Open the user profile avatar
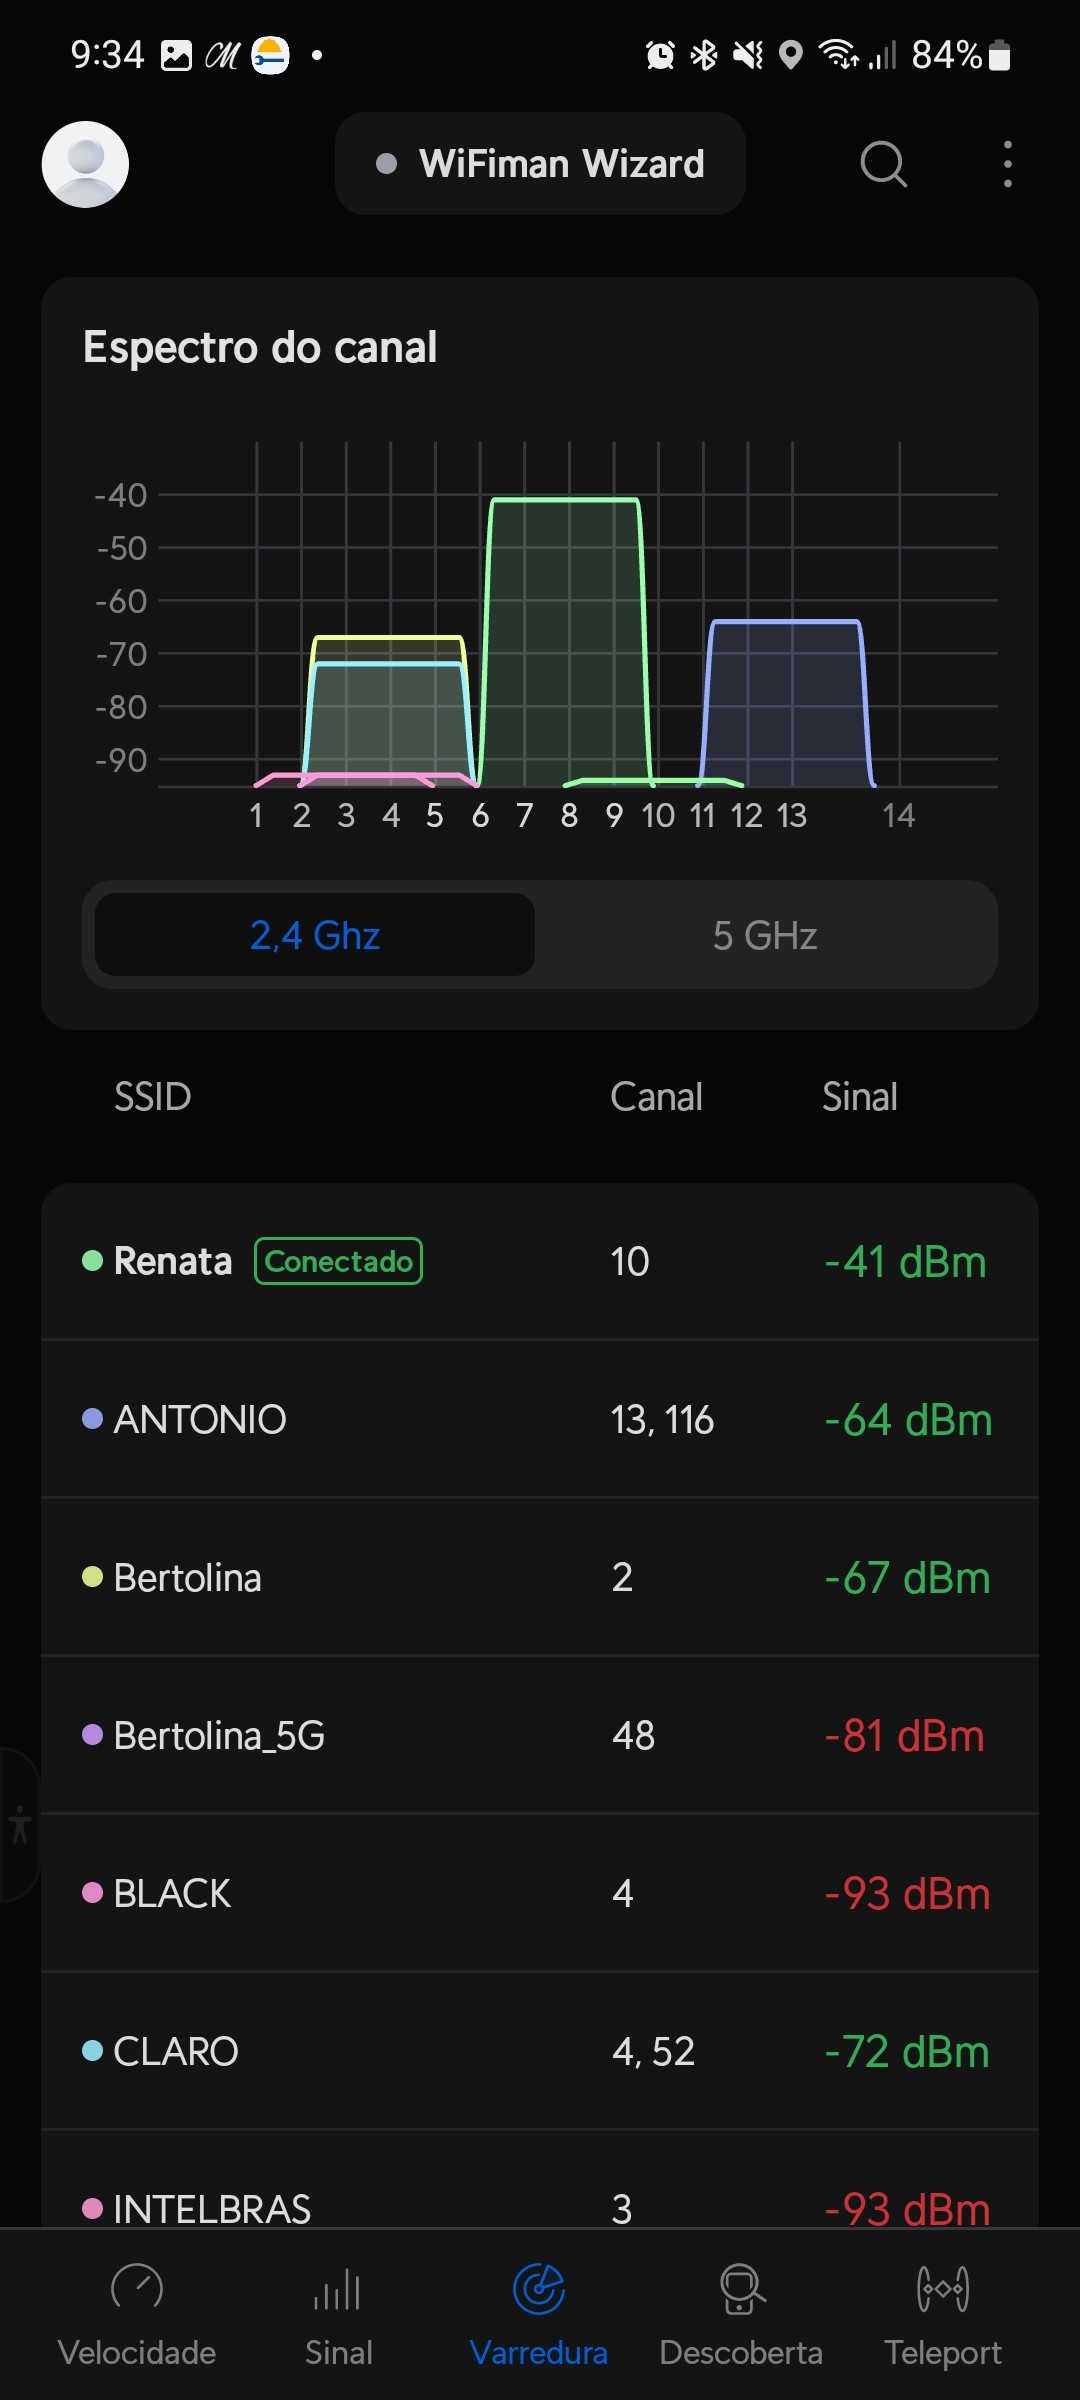Image resolution: width=1080 pixels, height=2400 pixels. [85, 164]
